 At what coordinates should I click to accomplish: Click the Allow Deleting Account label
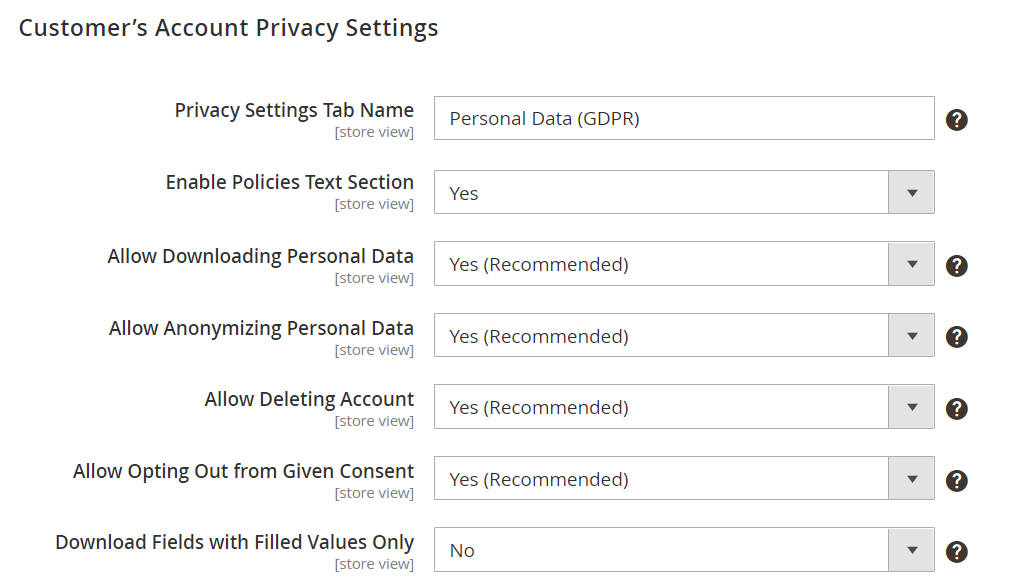(309, 399)
